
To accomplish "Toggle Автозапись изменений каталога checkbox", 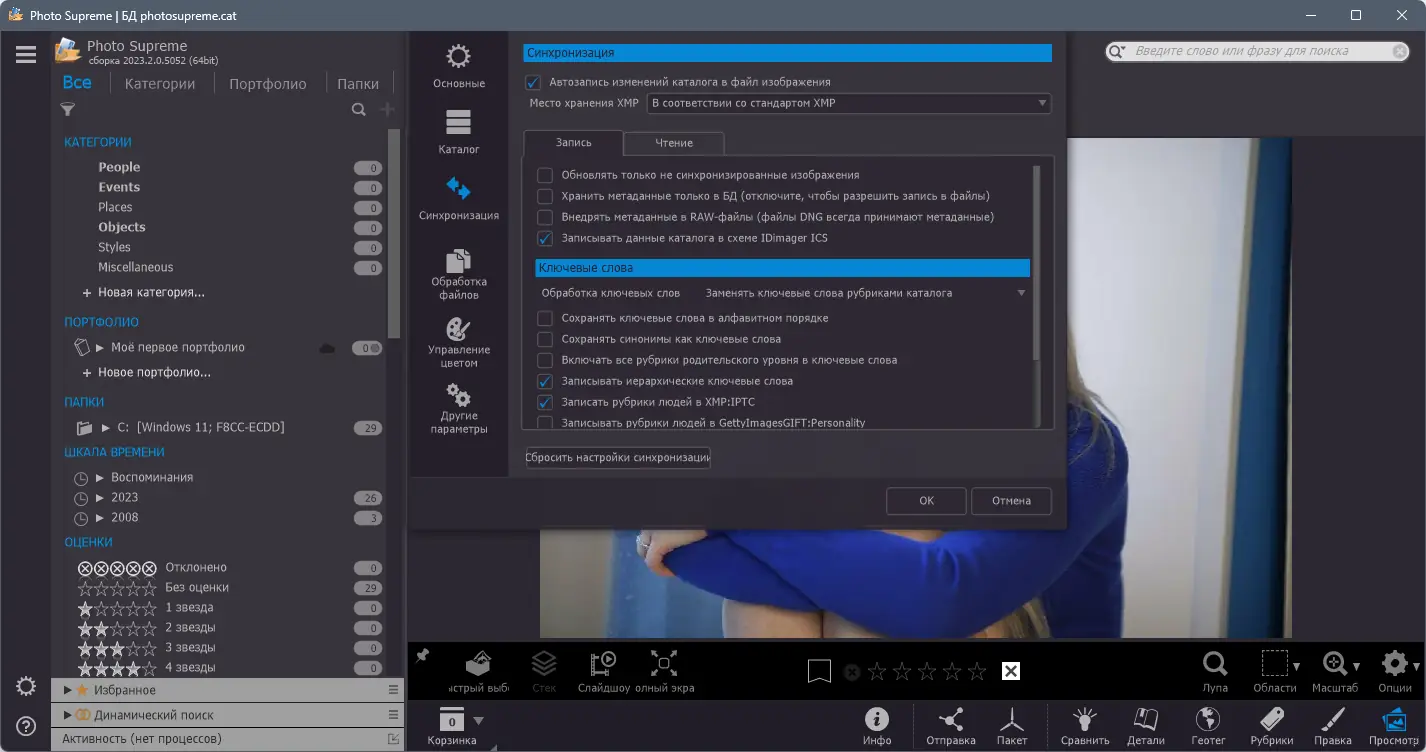I will [x=533, y=82].
